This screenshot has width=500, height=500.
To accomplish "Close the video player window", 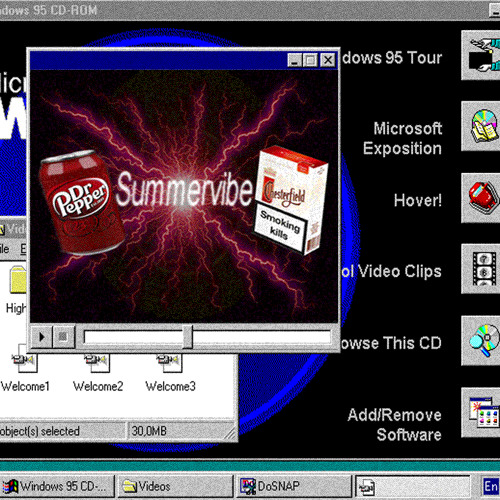I will pos(328,60).
